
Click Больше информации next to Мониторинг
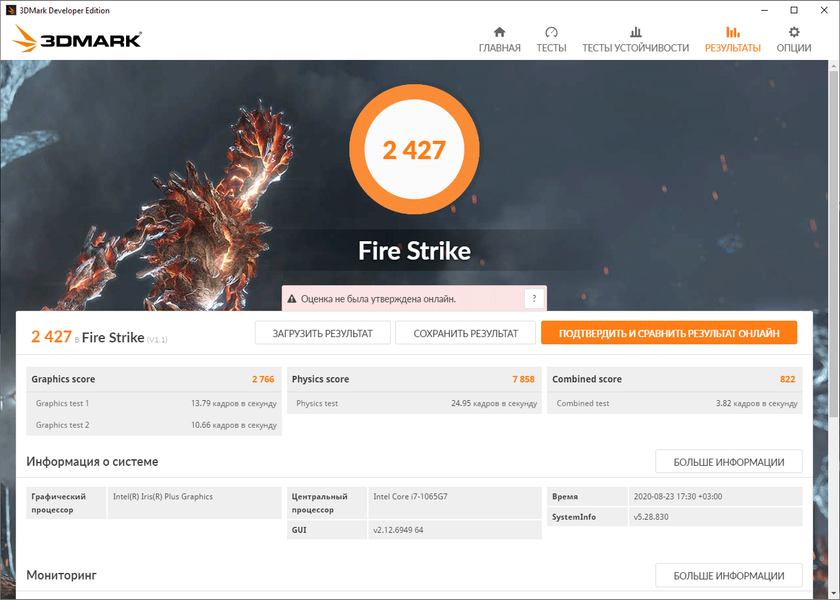[729, 575]
